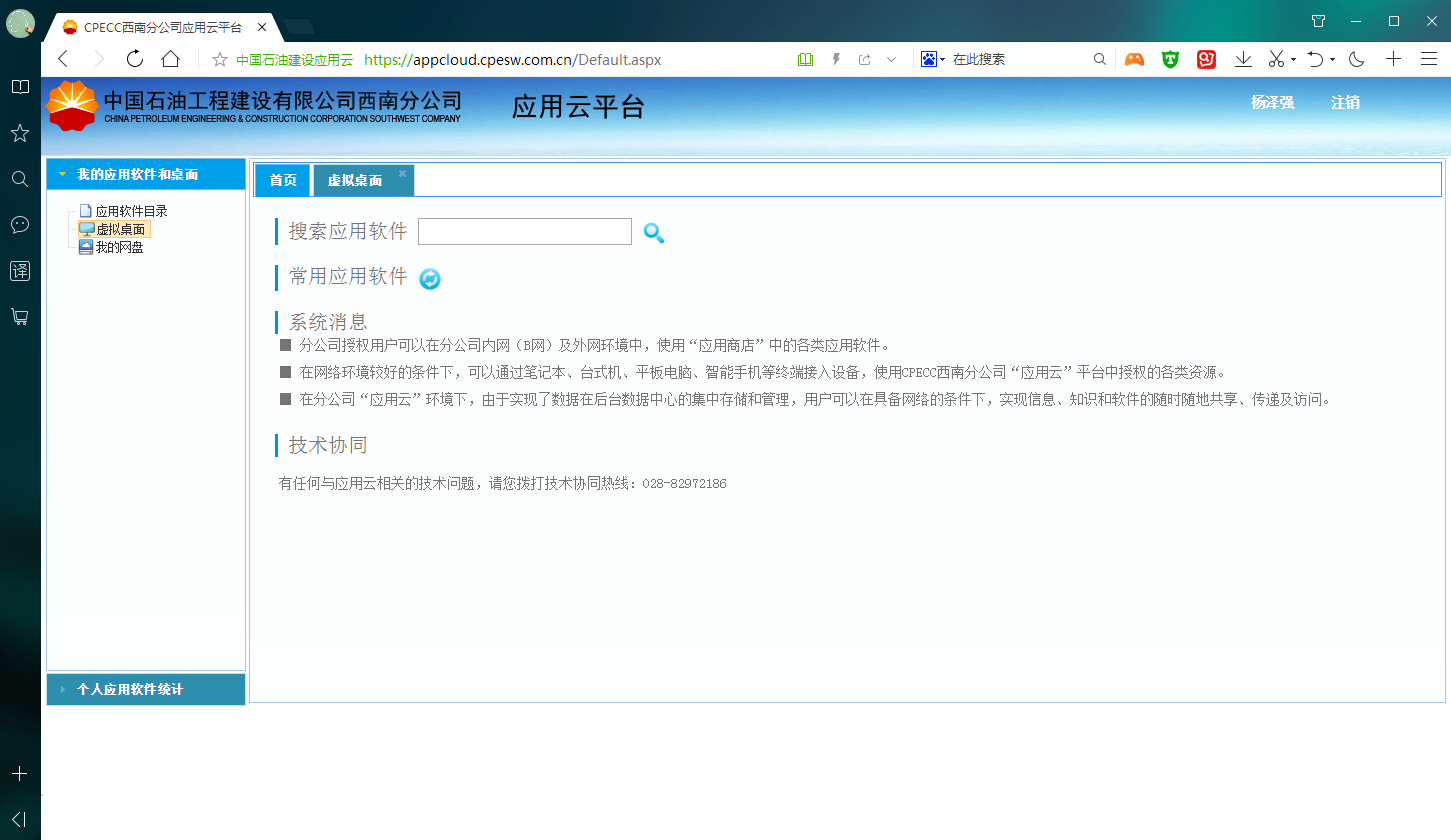Open the browser home page icon
1451x840 pixels.
pos(171,59)
